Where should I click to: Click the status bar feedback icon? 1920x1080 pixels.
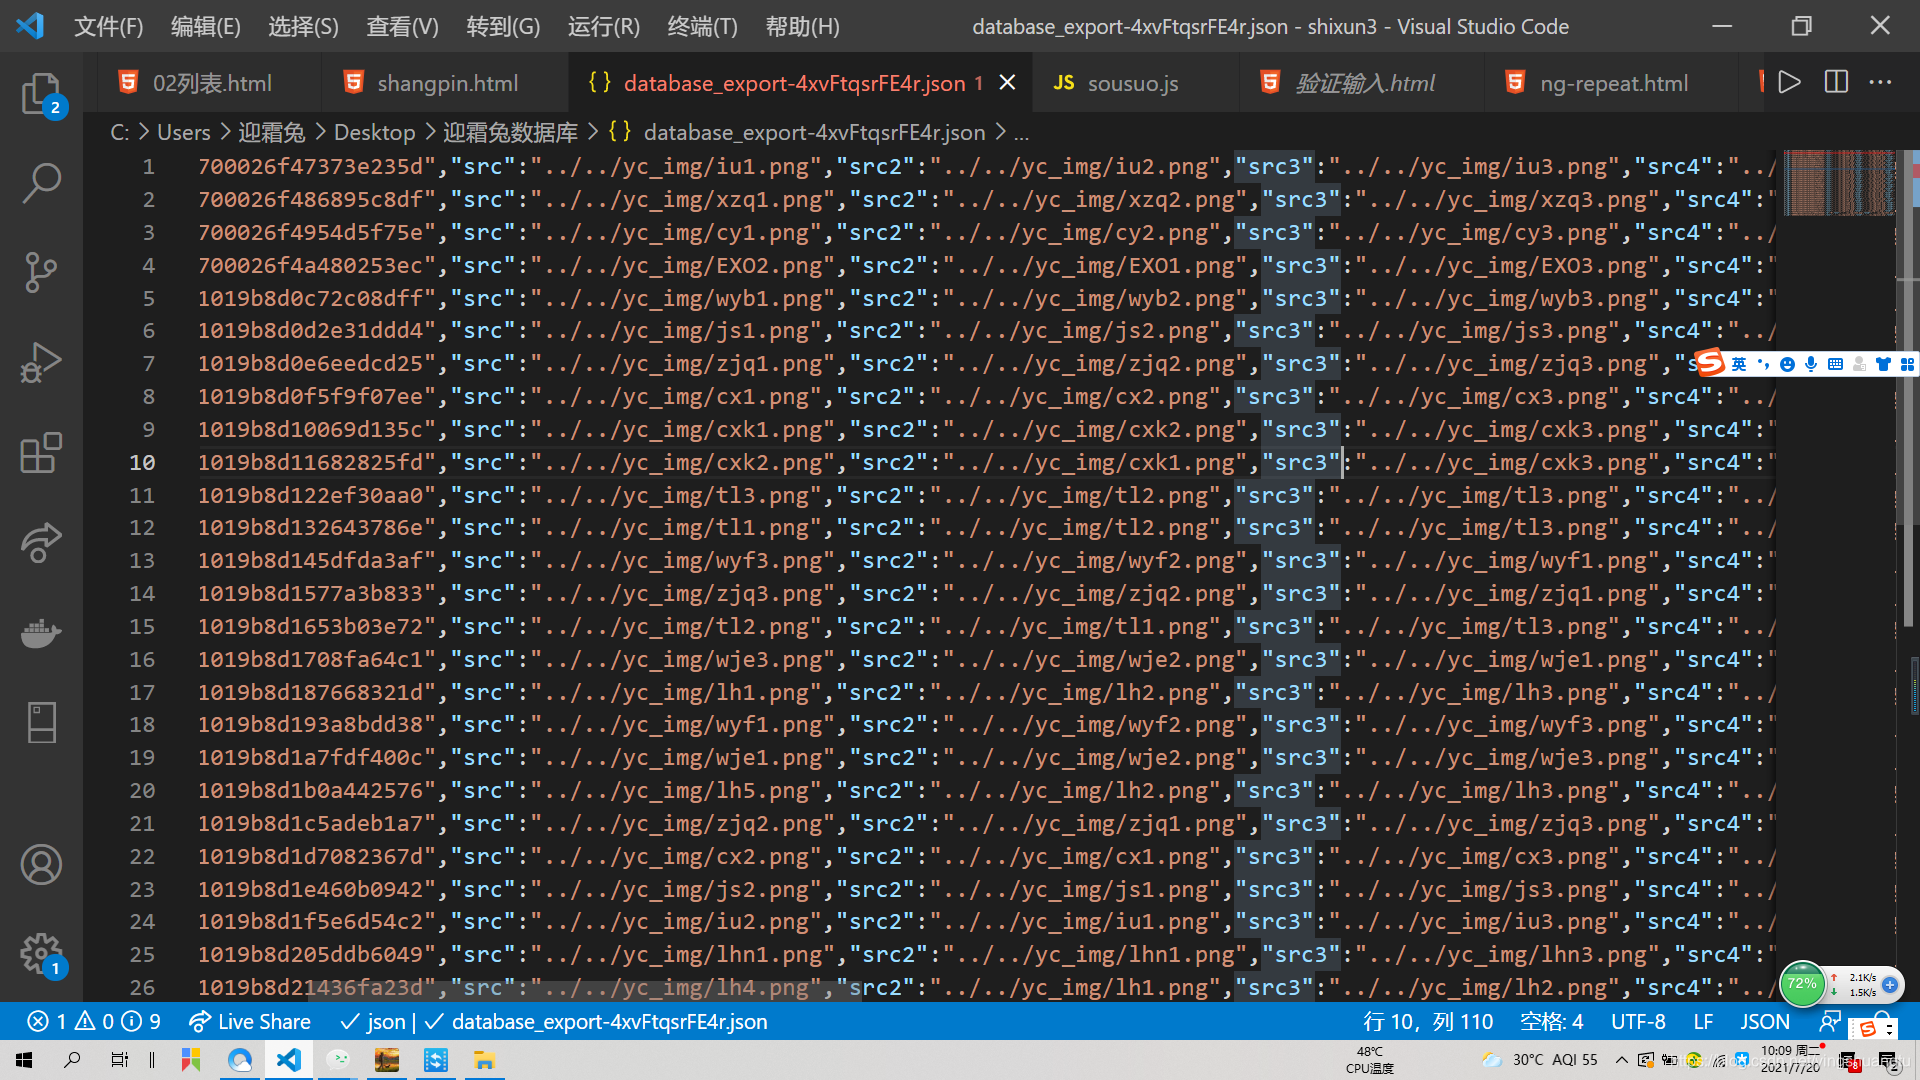1830,1021
